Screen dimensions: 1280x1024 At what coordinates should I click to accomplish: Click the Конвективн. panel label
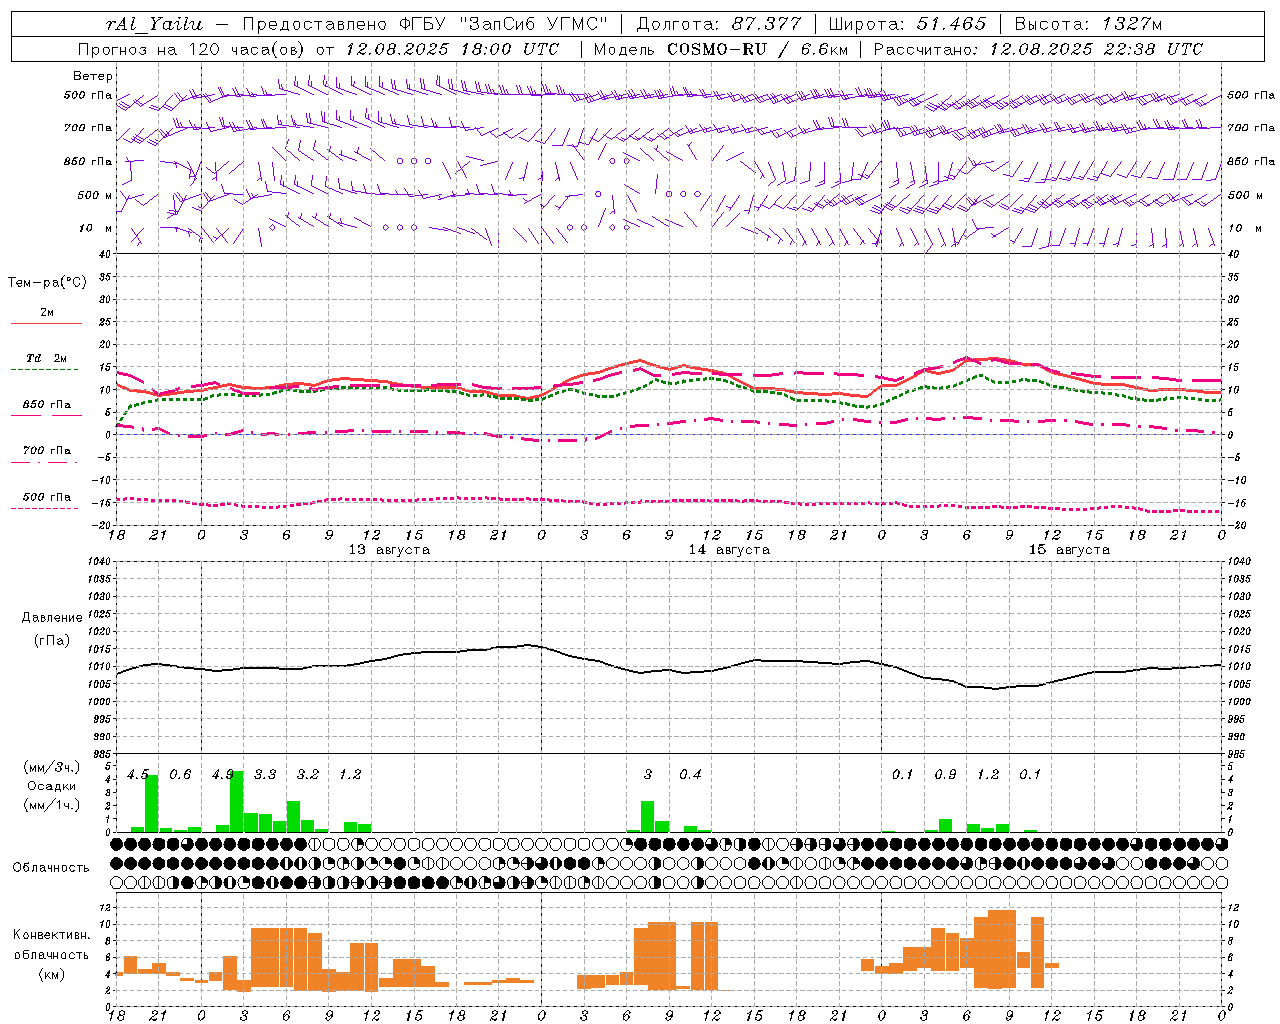[x=51, y=935]
